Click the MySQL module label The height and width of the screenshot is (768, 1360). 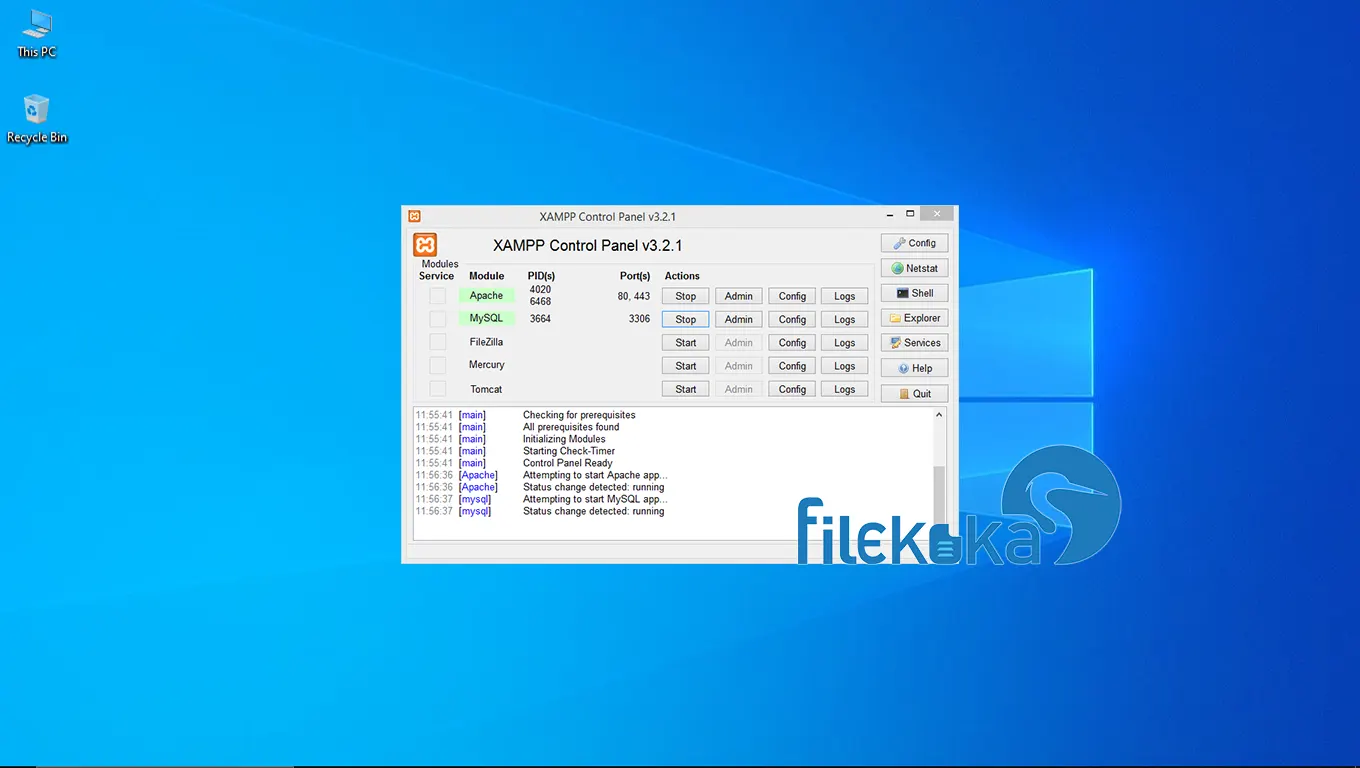[487, 318]
